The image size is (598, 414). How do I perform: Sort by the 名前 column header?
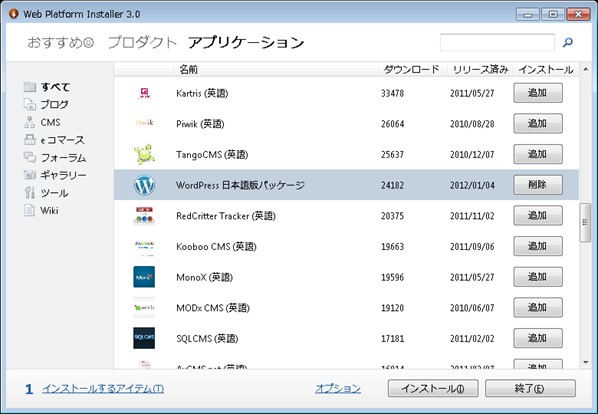tap(188, 69)
